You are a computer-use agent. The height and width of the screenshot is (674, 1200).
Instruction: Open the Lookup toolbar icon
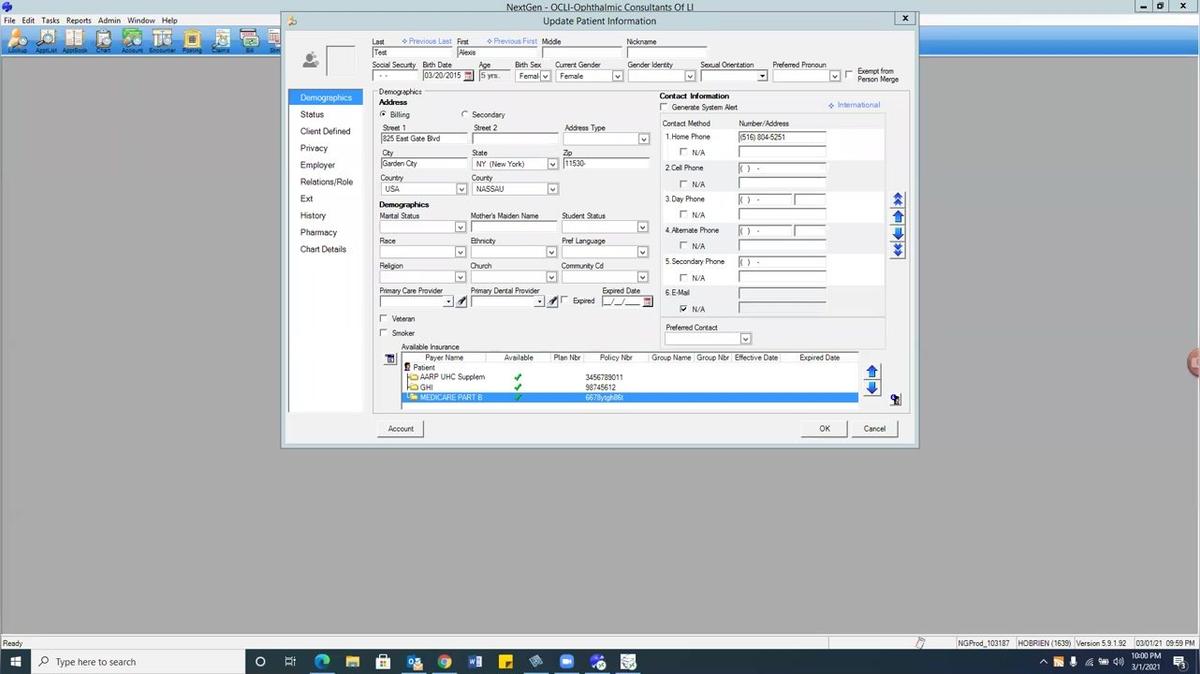[17, 39]
